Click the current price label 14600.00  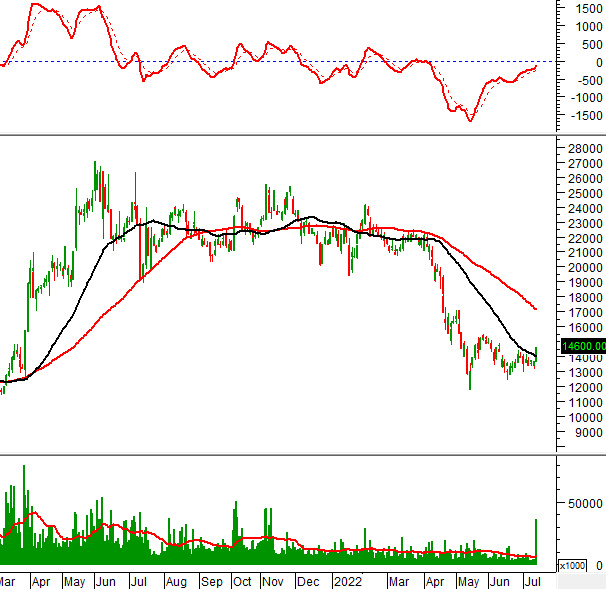(581, 346)
